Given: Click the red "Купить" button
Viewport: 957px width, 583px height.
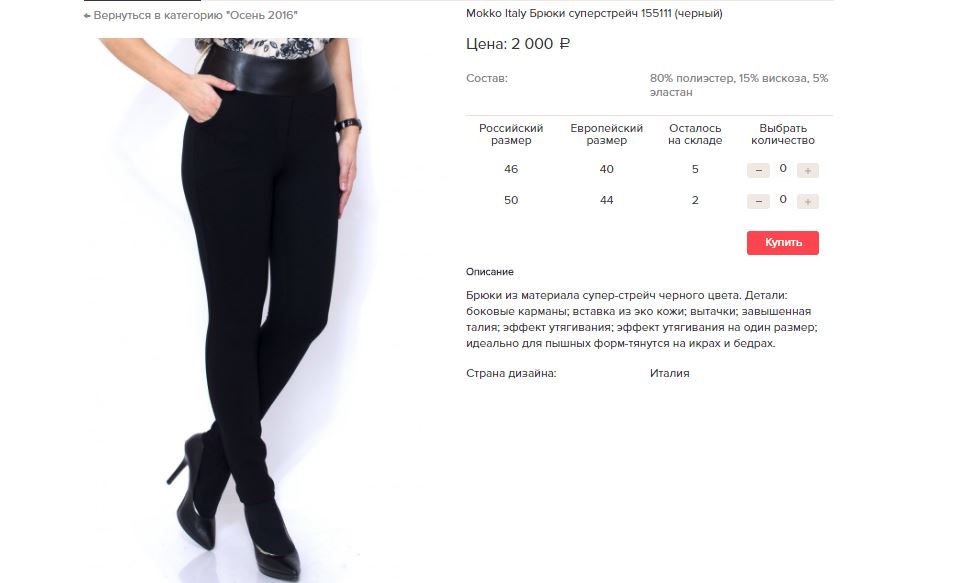Looking at the screenshot, I should [782, 242].
